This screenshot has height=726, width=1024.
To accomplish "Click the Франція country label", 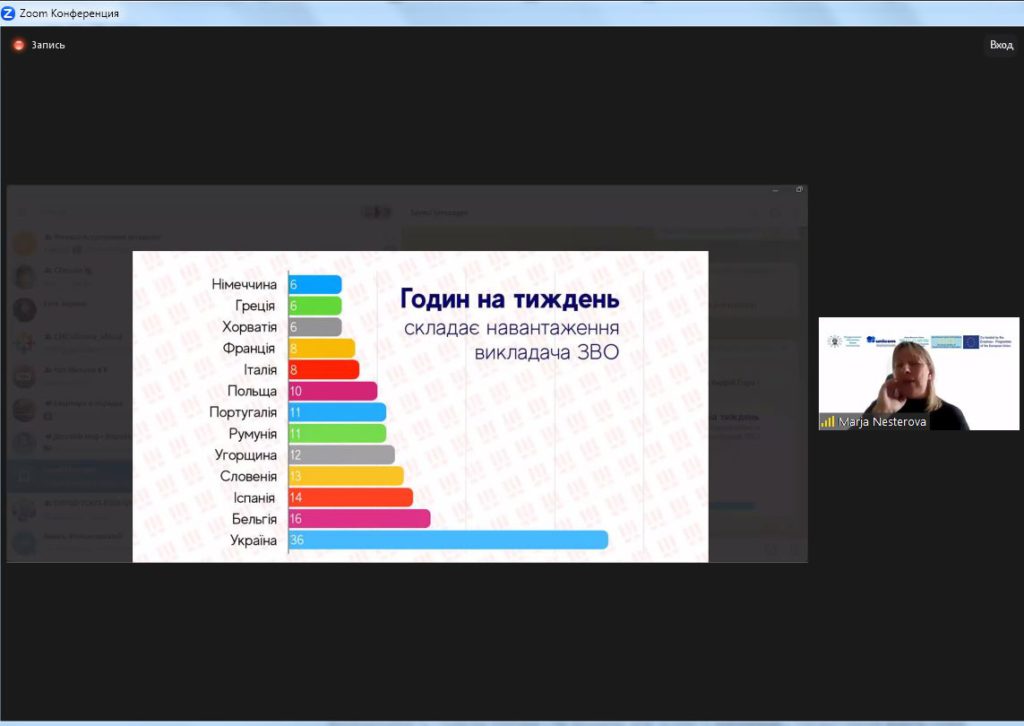I will point(249,348).
